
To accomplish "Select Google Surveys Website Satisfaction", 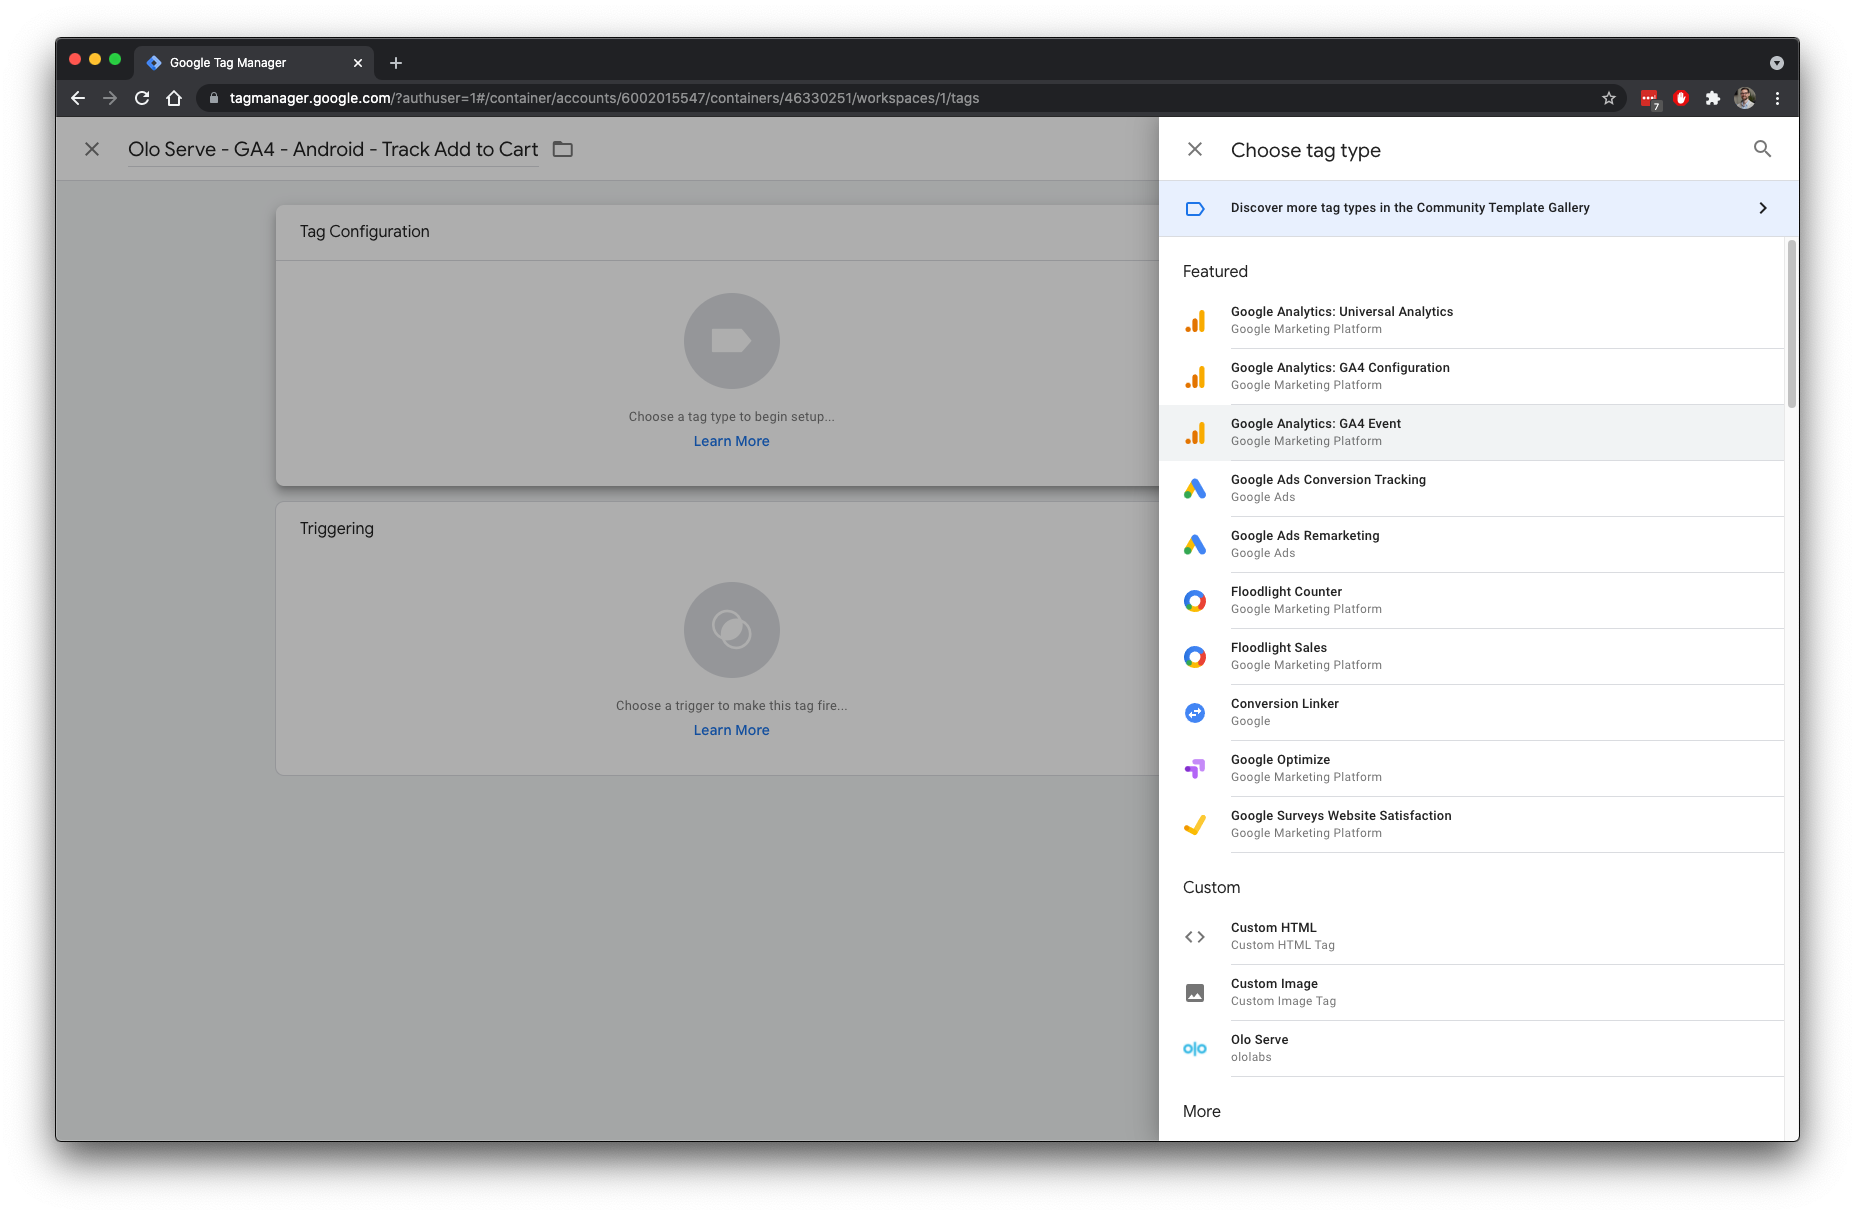I will click(x=1472, y=824).
